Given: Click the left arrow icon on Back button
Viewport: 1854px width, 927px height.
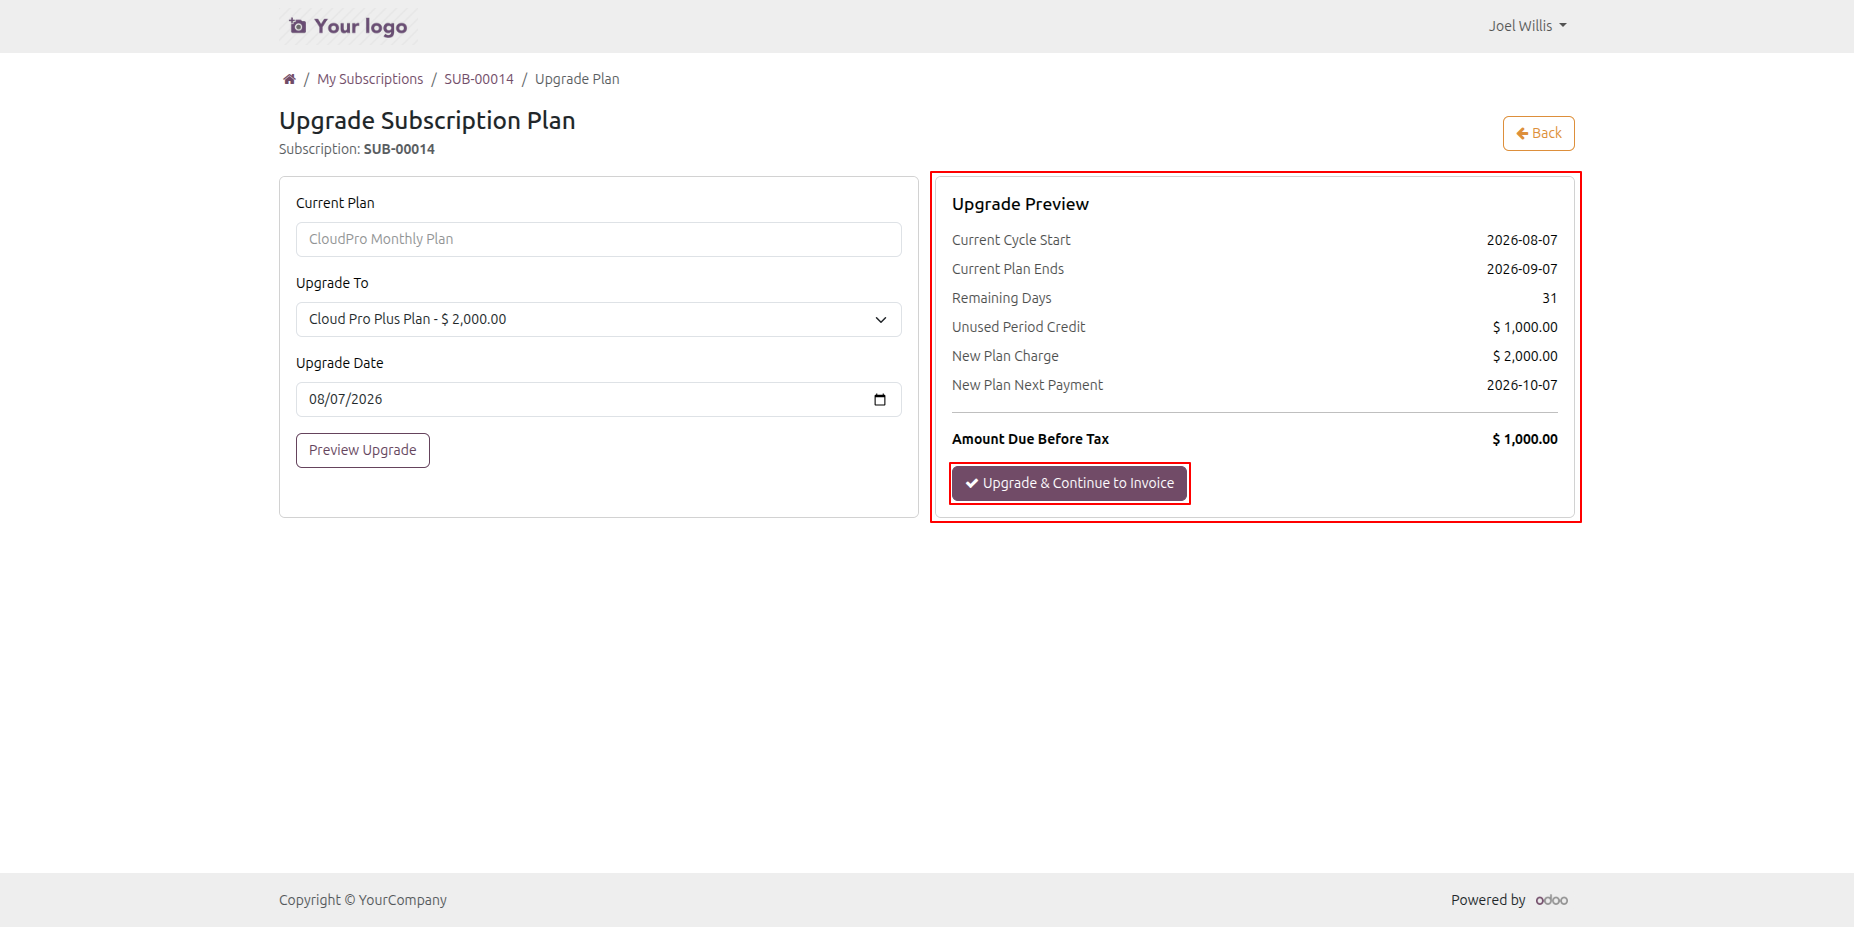Looking at the screenshot, I should coord(1522,133).
